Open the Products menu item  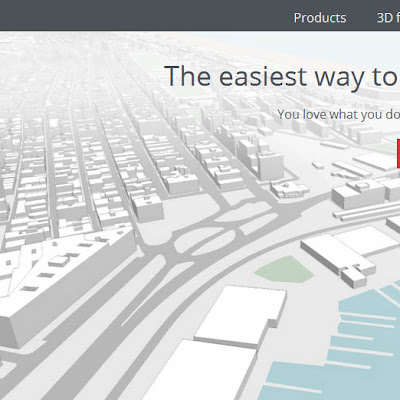320,18
